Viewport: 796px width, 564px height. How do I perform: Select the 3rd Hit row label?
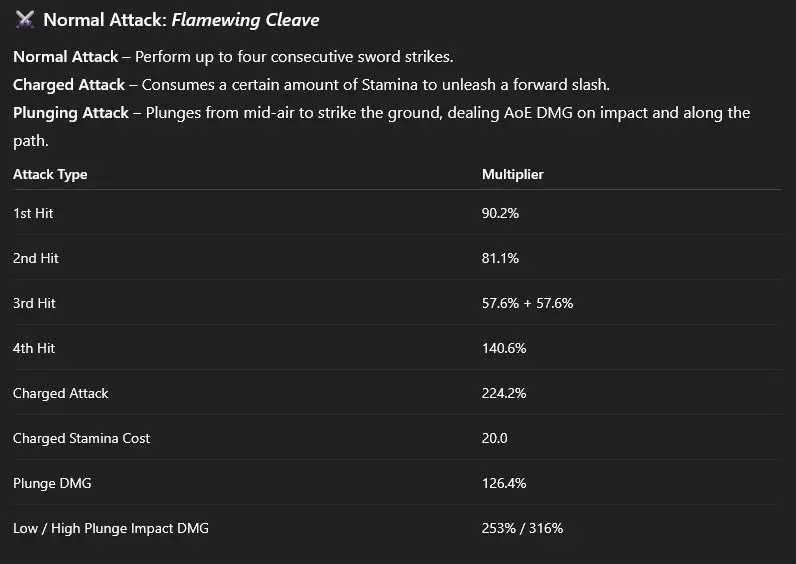(x=36, y=303)
